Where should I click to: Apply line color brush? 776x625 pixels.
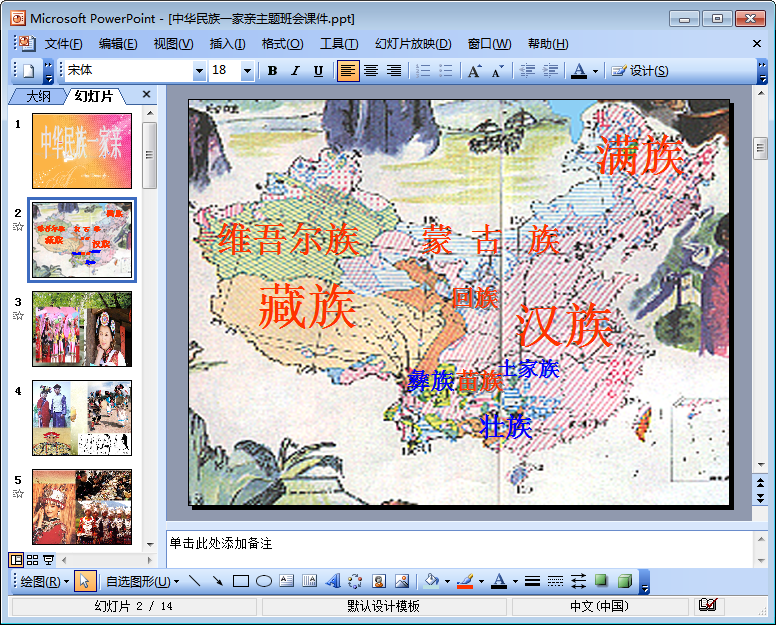click(465, 581)
